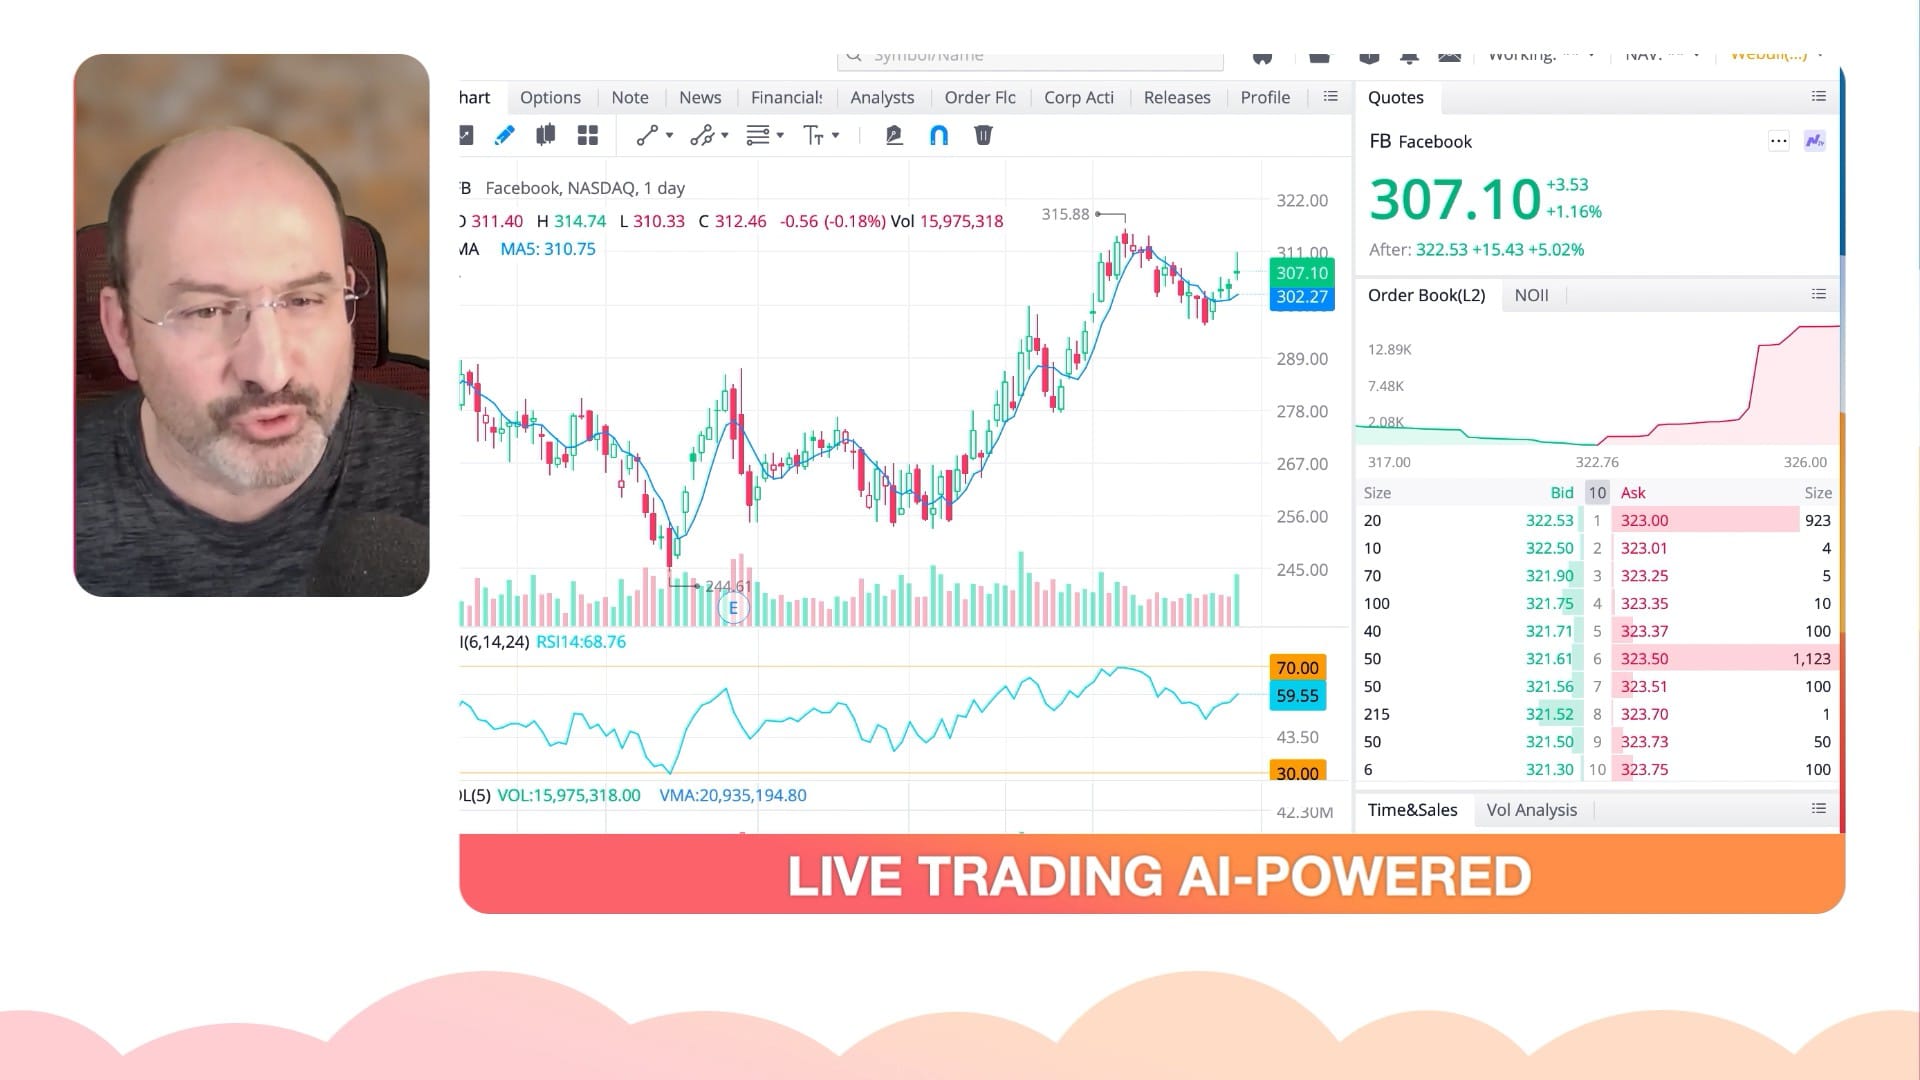The height and width of the screenshot is (1080, 1920).
Task: Switch to the News tab
Action: pyautogui.click(x=700, y=96)
